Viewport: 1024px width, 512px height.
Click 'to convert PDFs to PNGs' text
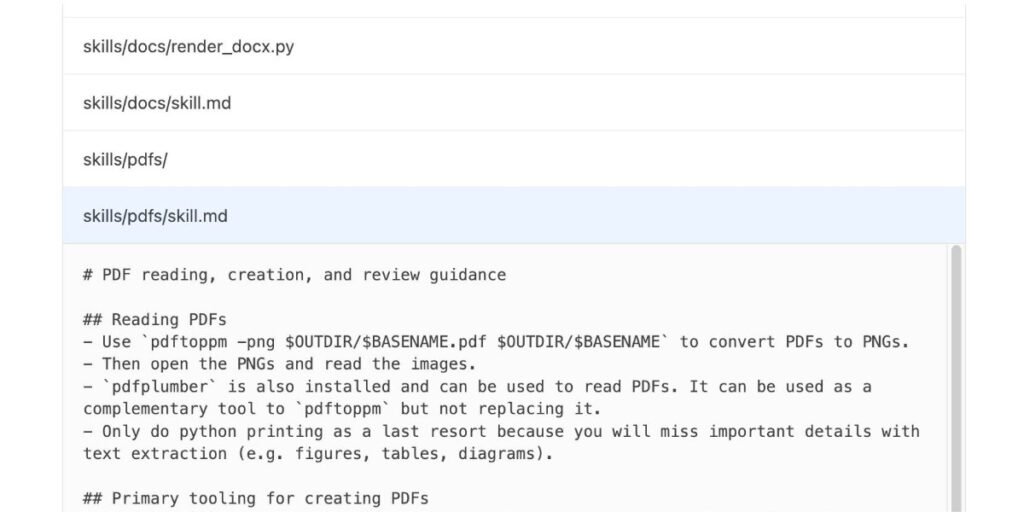794,342
